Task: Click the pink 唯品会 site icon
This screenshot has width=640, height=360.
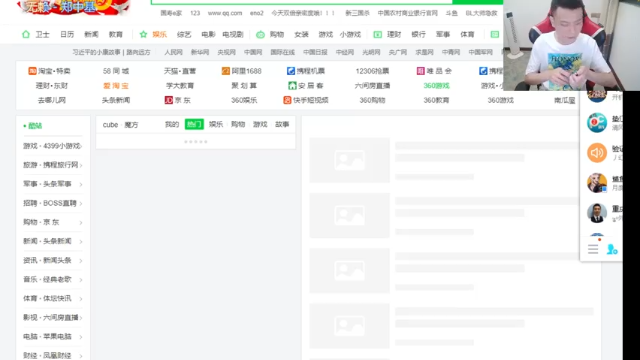Action: (420, 71)
